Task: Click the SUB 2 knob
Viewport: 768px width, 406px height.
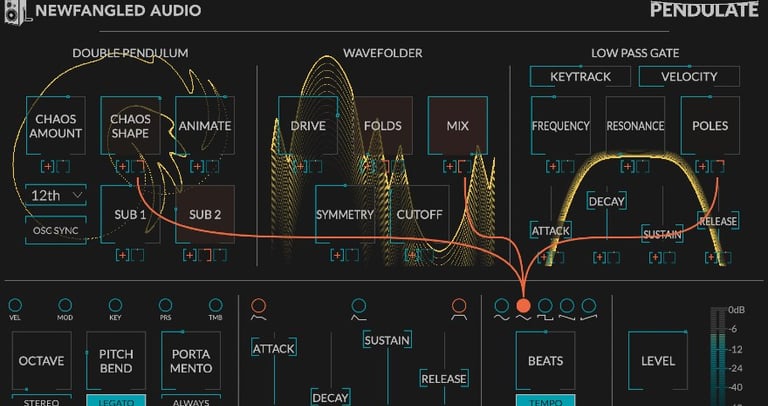Action: coord(205,215)
